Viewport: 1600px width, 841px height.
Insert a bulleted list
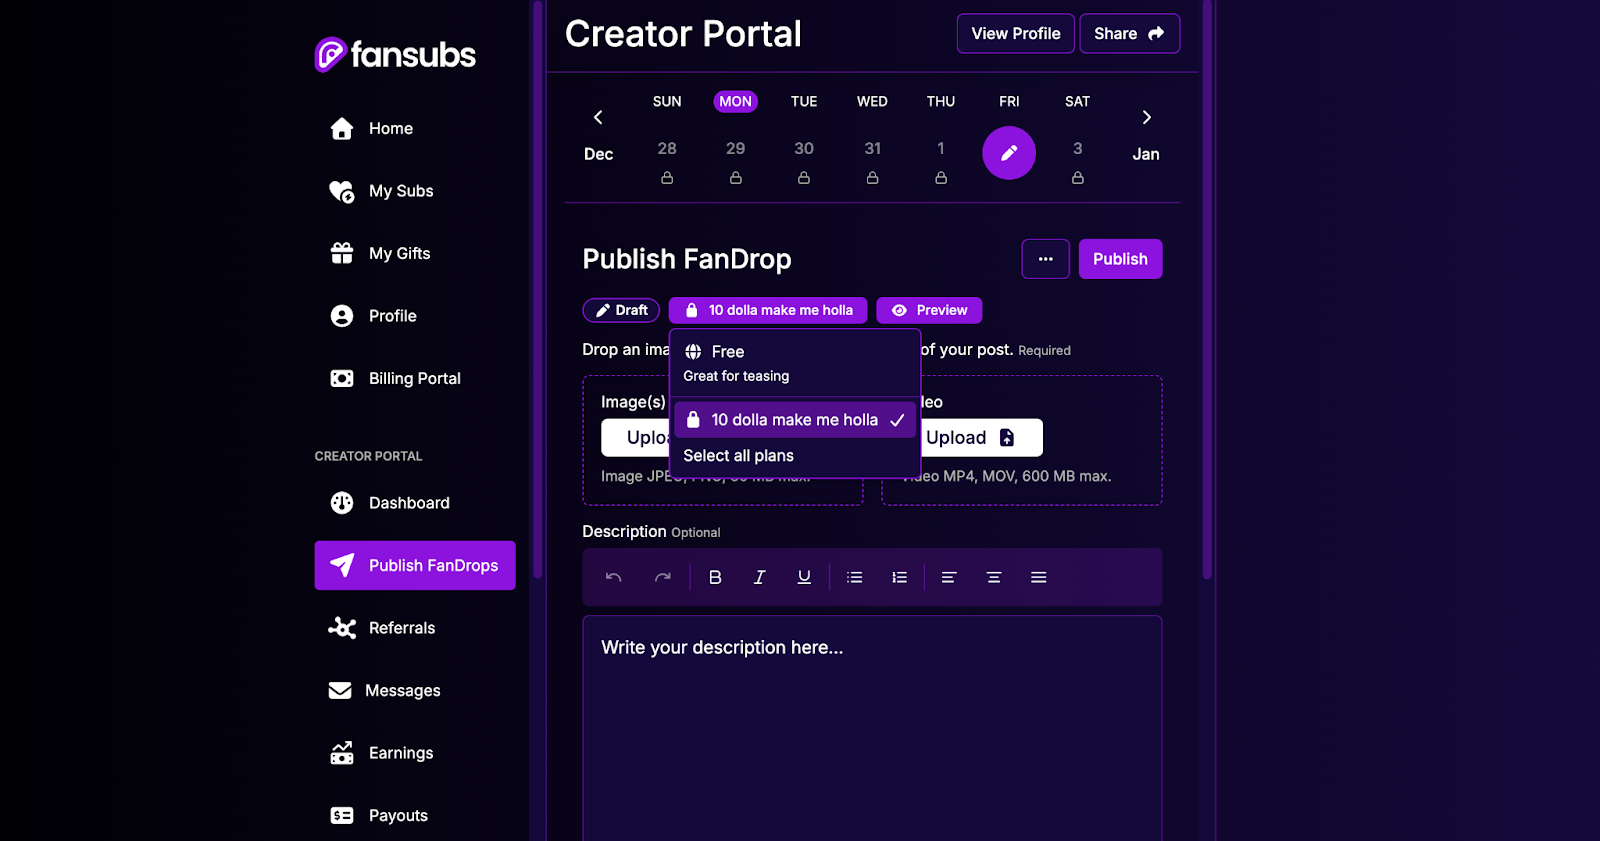click(x=854, y=577)
